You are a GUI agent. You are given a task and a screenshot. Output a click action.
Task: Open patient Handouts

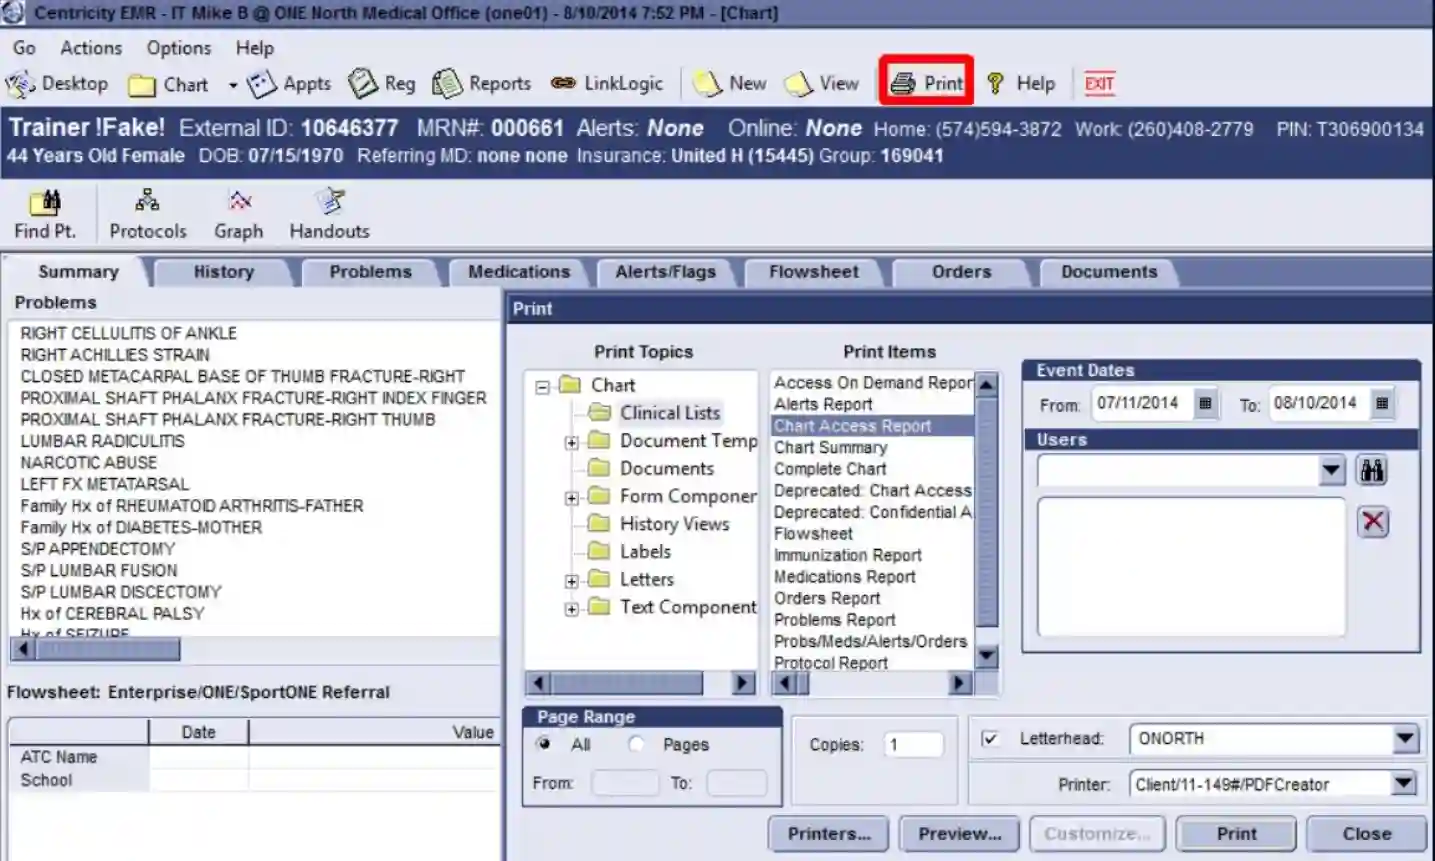click(x=328, y=212)
